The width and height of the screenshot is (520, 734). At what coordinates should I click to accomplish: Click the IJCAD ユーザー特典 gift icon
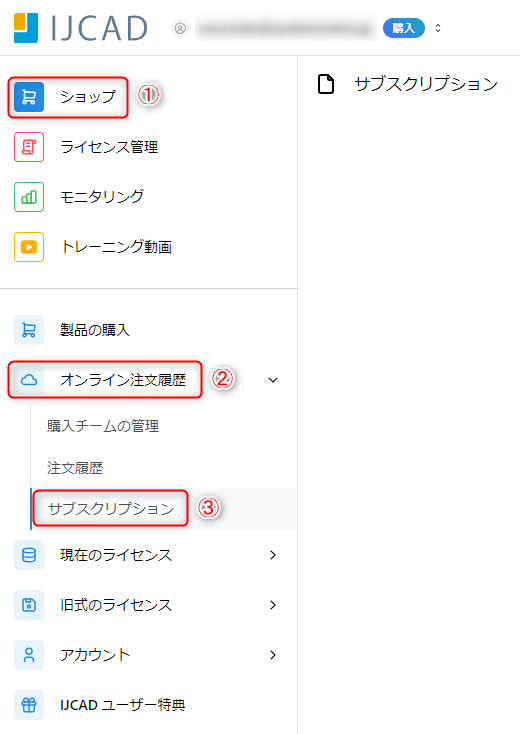click(29, 705)
